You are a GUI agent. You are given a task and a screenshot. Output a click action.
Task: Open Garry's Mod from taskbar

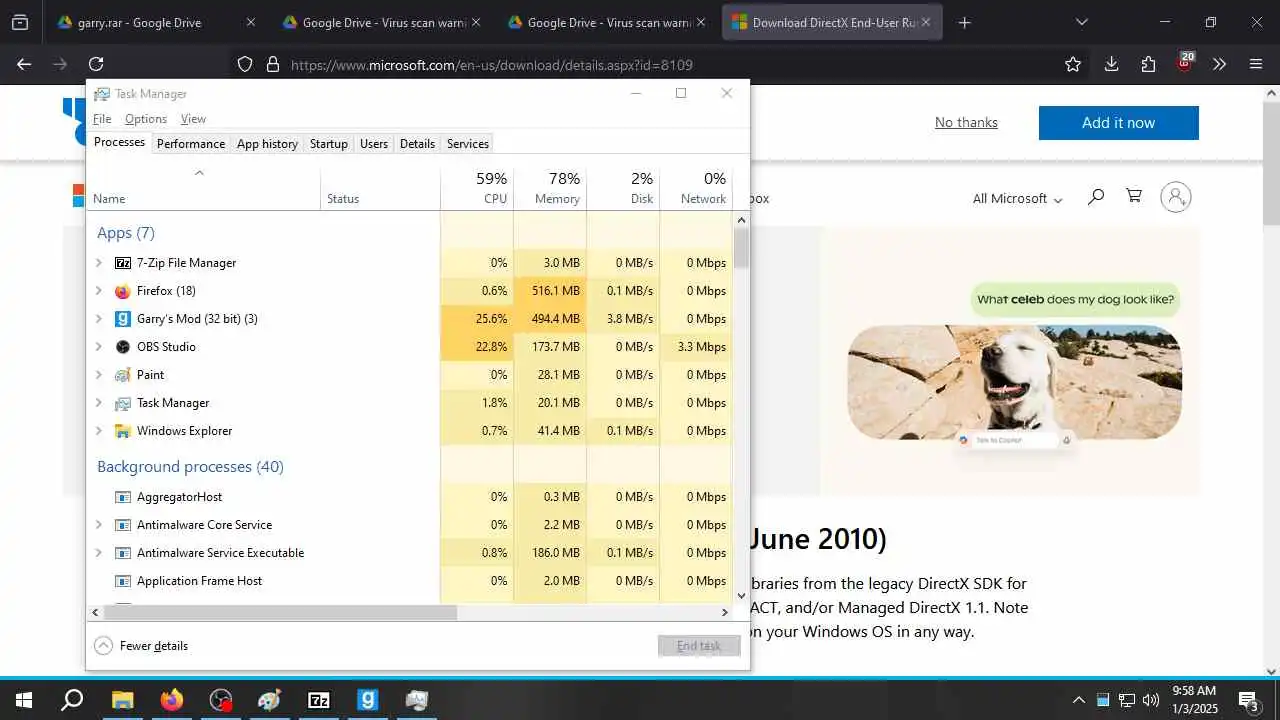pos(368,700)
